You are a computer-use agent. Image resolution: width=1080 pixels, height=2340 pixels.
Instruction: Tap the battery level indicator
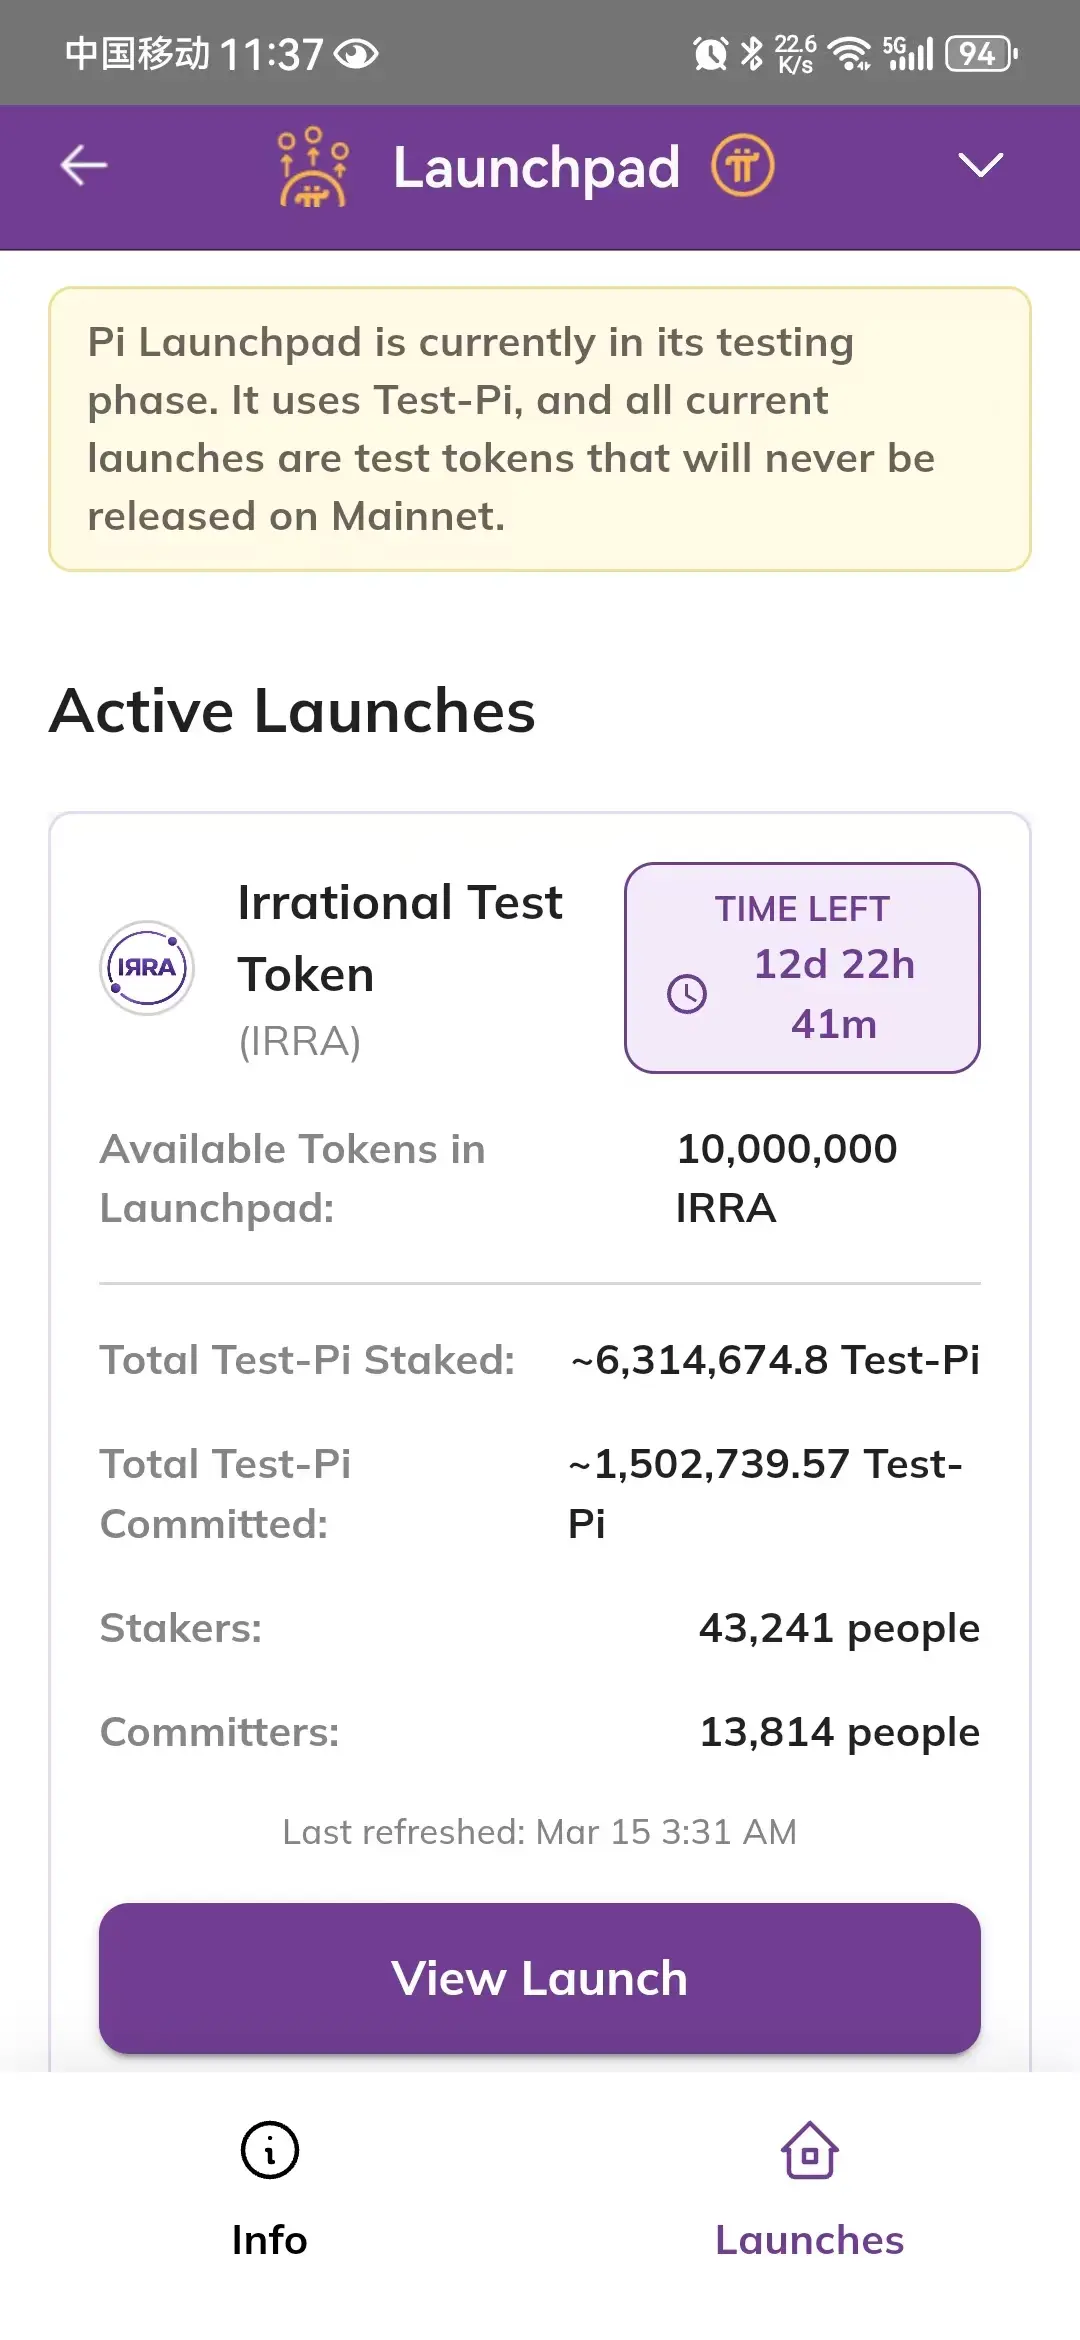point(980,53)
